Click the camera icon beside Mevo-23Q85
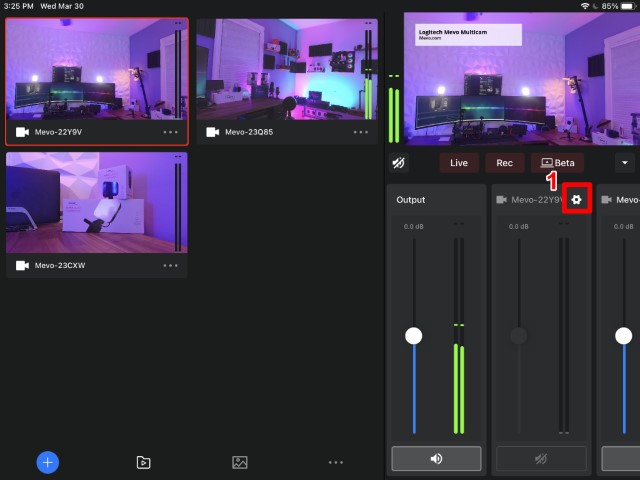Viewport: 640px width, 480px height. 212,132
